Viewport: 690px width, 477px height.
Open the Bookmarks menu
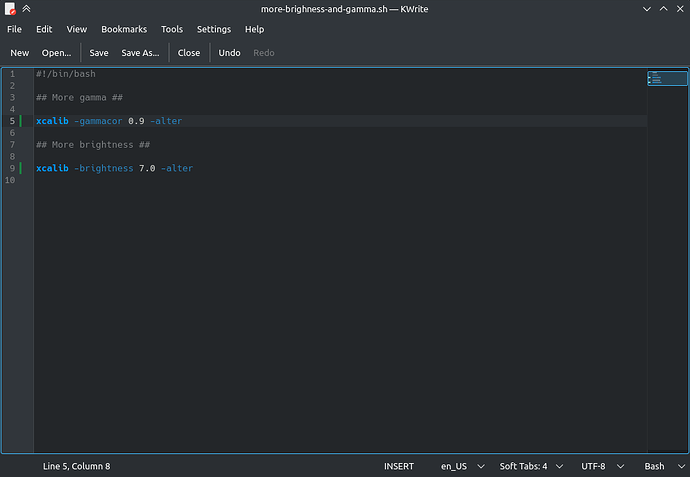[124, 29]
